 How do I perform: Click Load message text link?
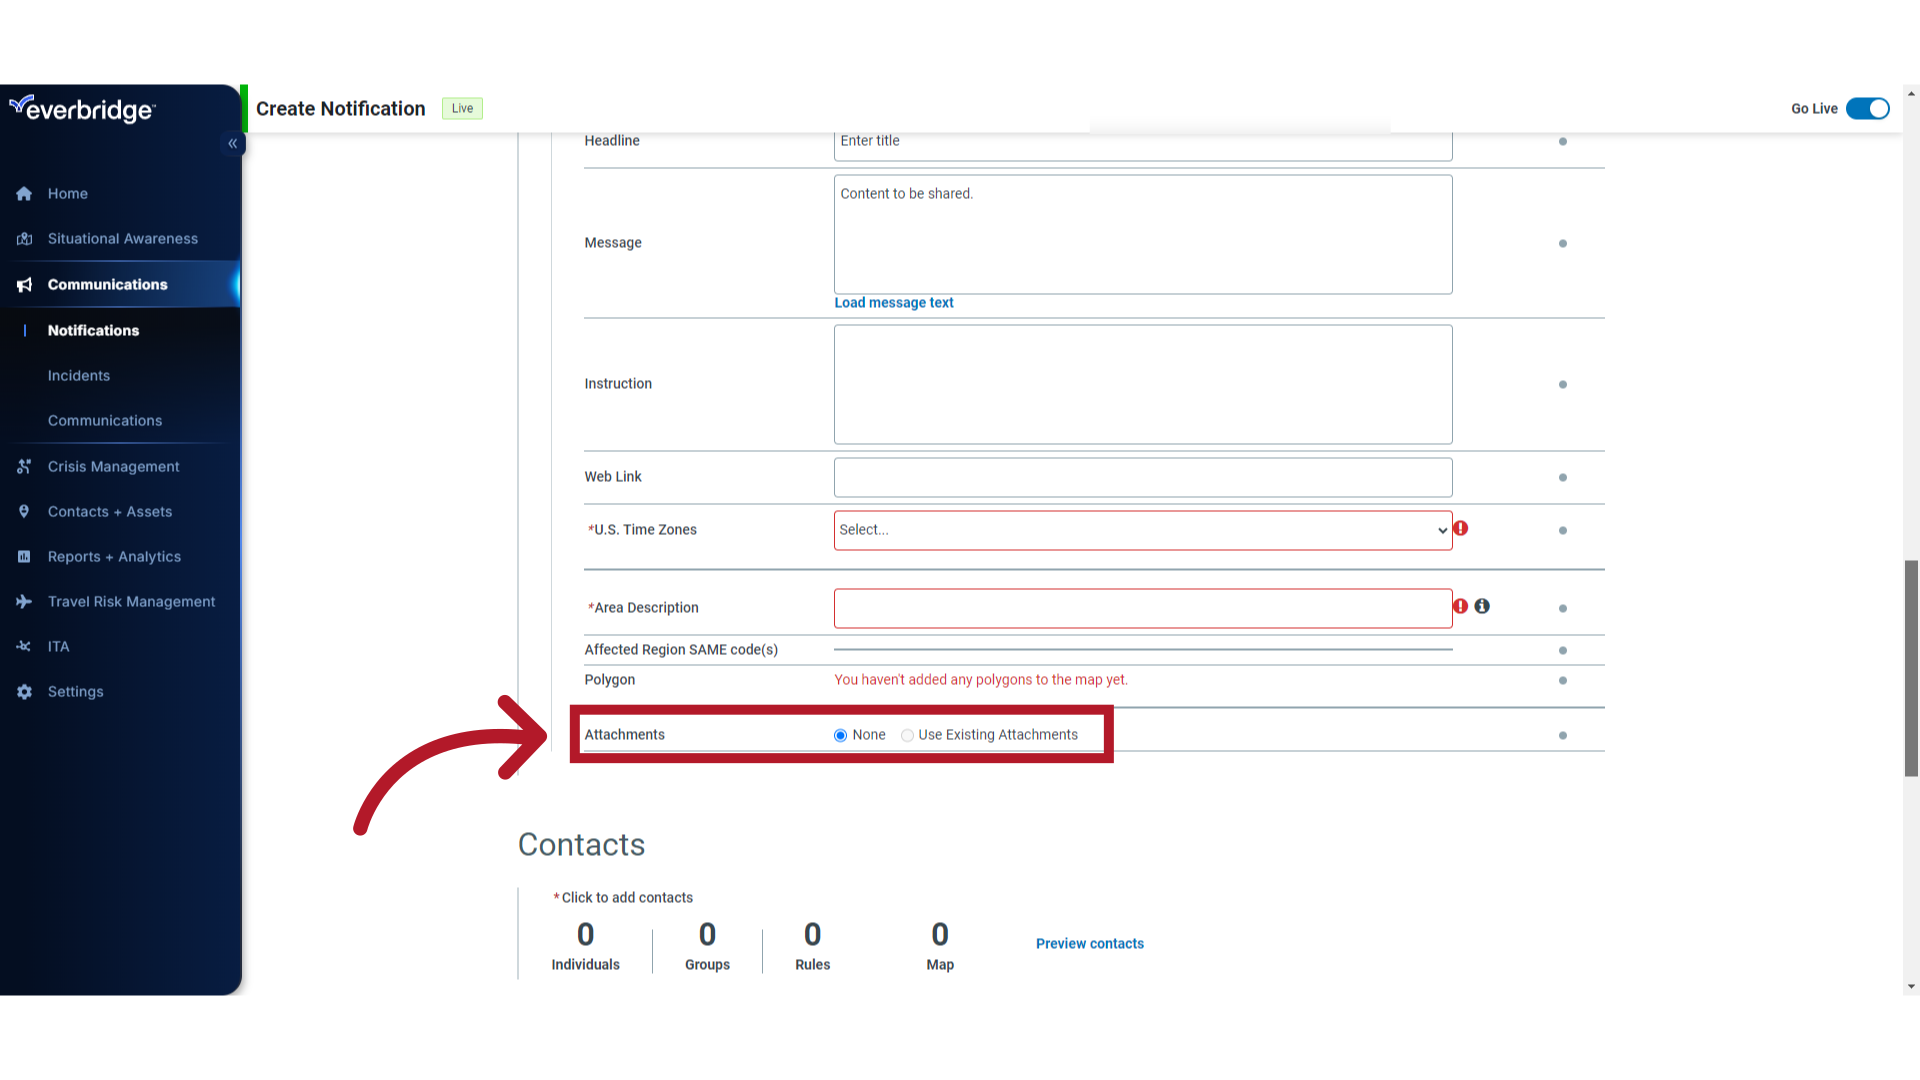(x=894, y=302)
